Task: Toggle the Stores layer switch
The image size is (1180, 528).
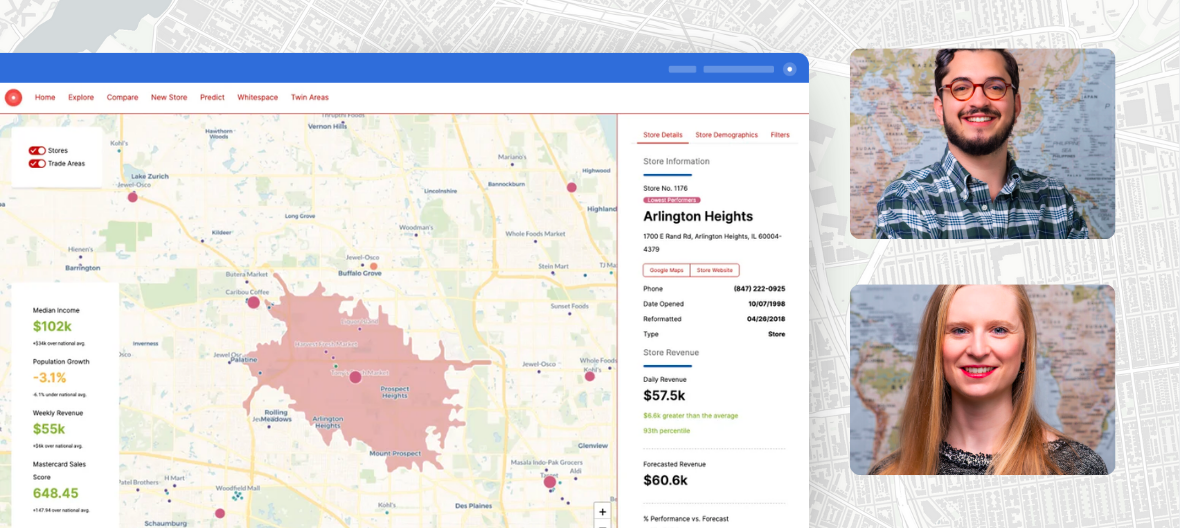Action: point(37,150)
